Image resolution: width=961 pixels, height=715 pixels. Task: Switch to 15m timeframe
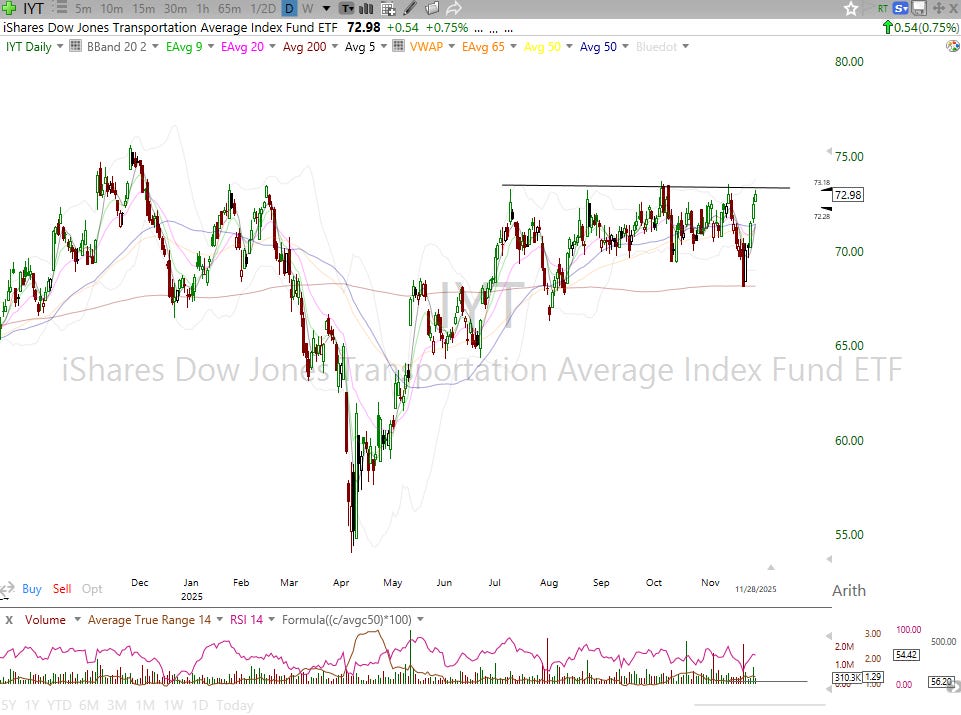click(143, 9)
